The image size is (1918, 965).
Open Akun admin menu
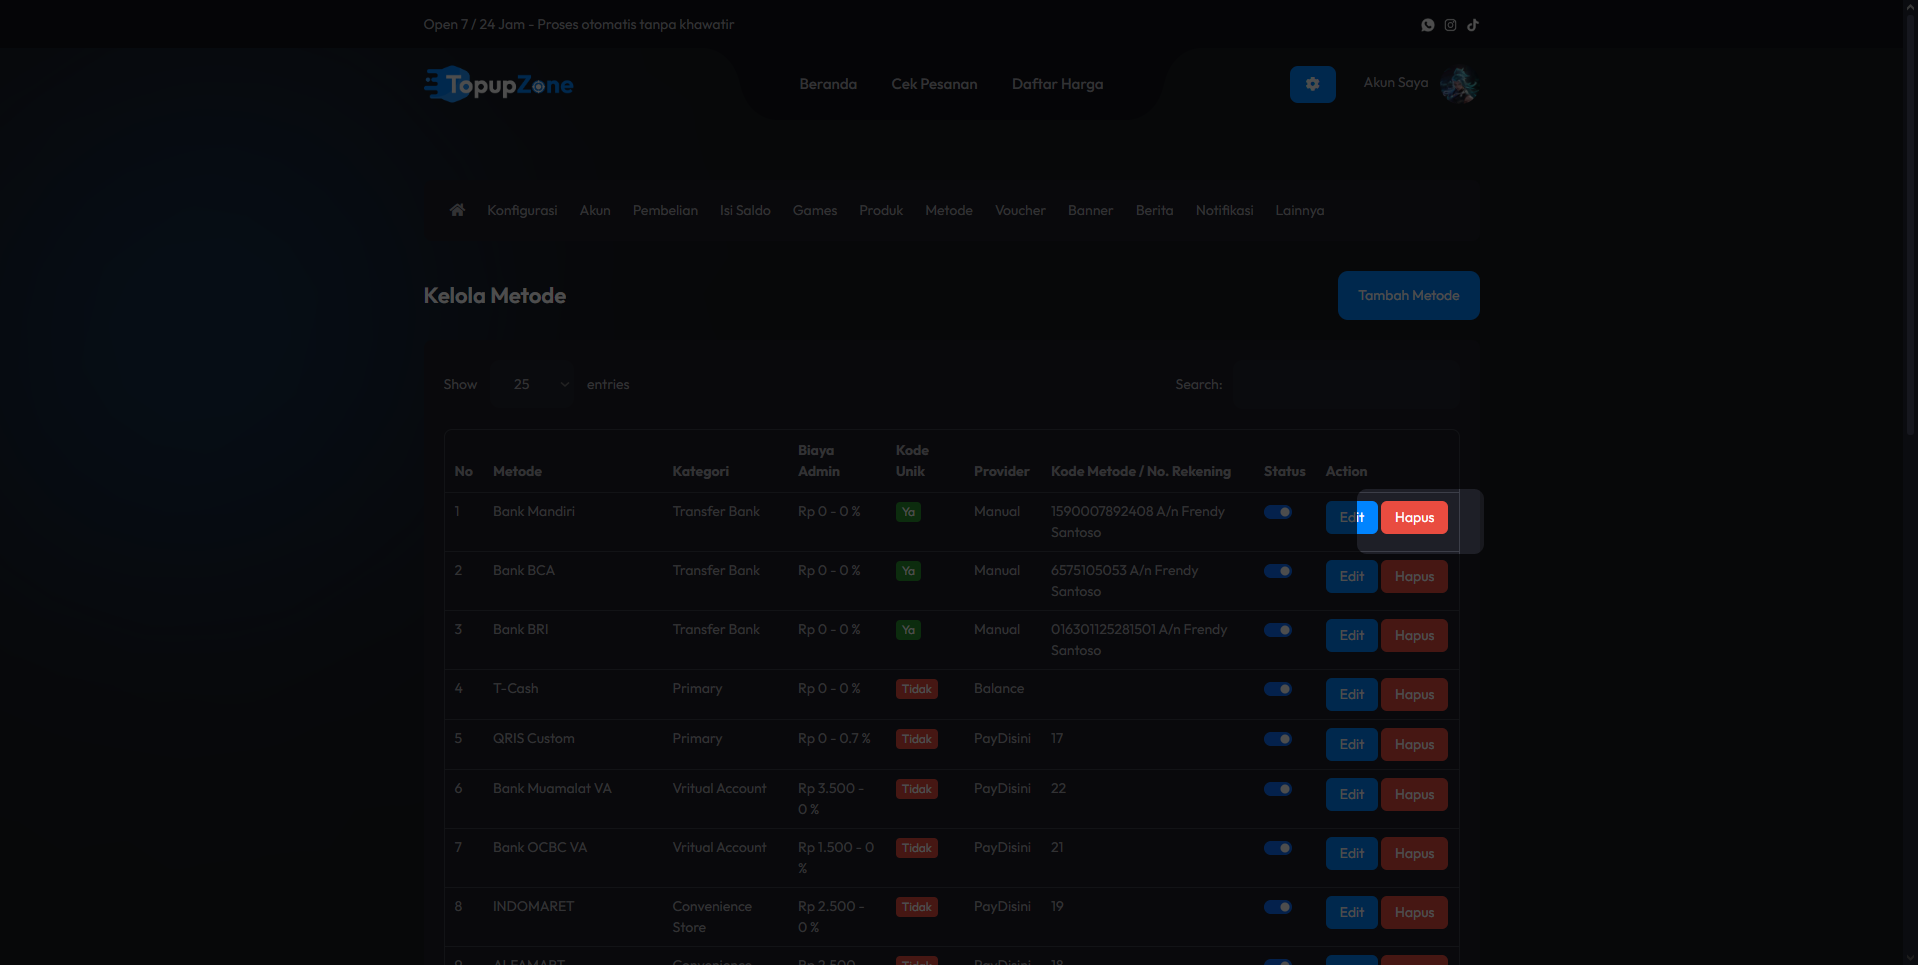(x=595, y=210)
